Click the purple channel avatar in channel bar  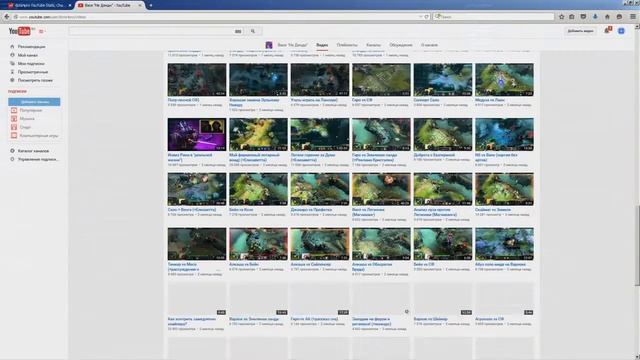[269, 45]
